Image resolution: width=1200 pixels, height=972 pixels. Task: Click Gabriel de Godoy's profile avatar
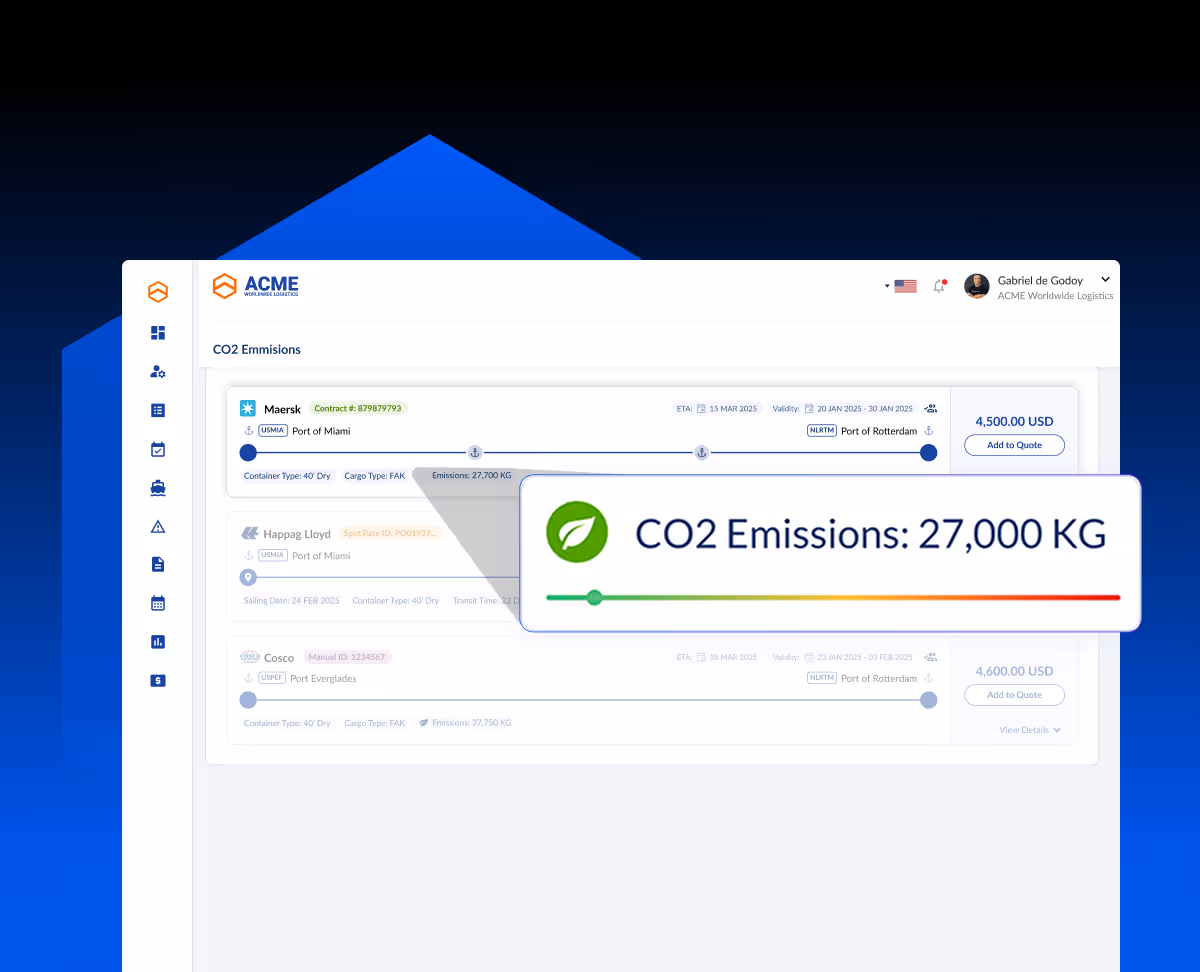pos(976,286)
